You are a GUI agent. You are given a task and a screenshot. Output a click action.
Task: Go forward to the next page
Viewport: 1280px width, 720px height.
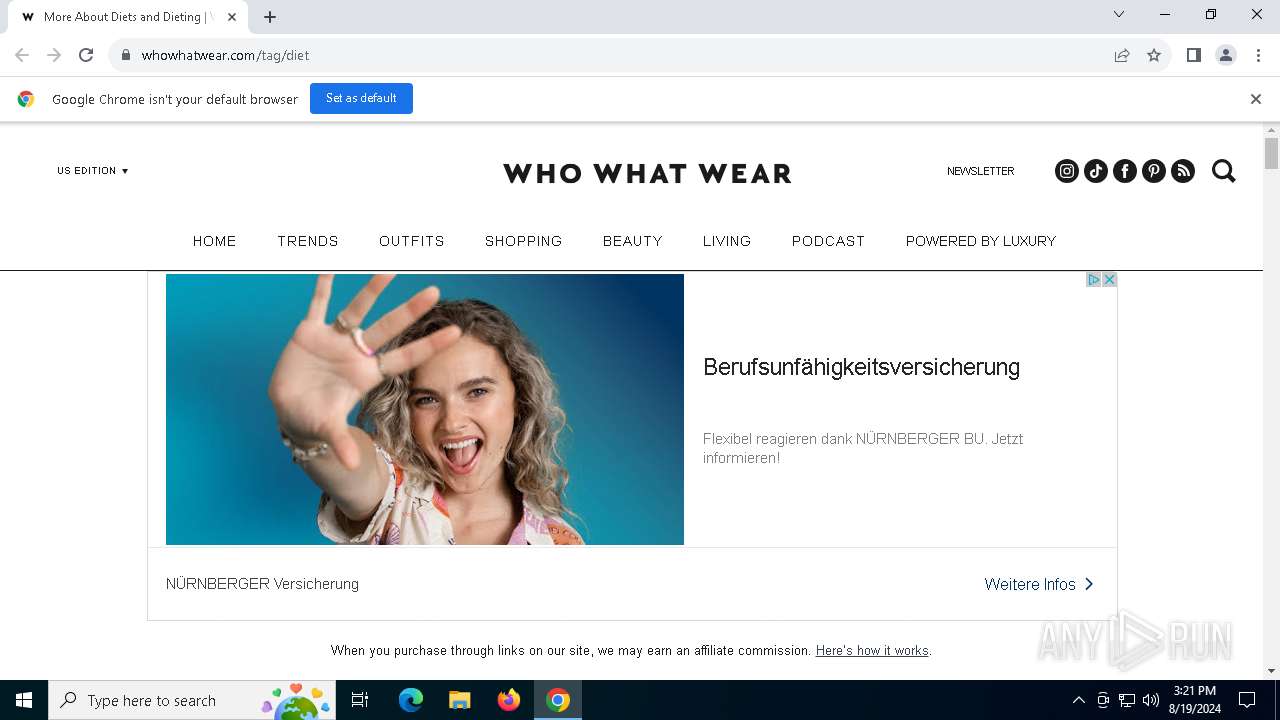[x=54, y=55]
